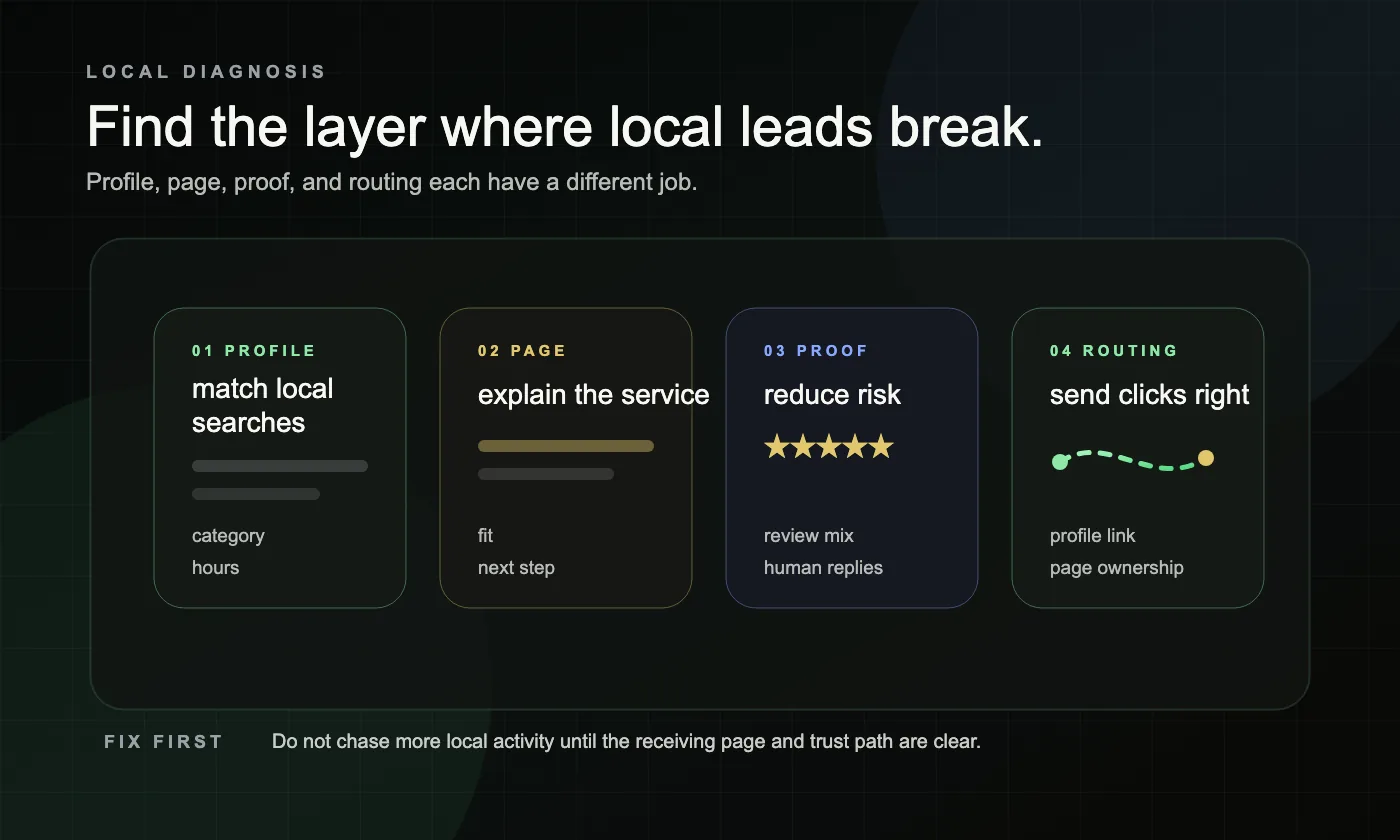The image size is (1400, 840).
Task: Click 'explain the service' card title
Action: (x=594, y=395)
